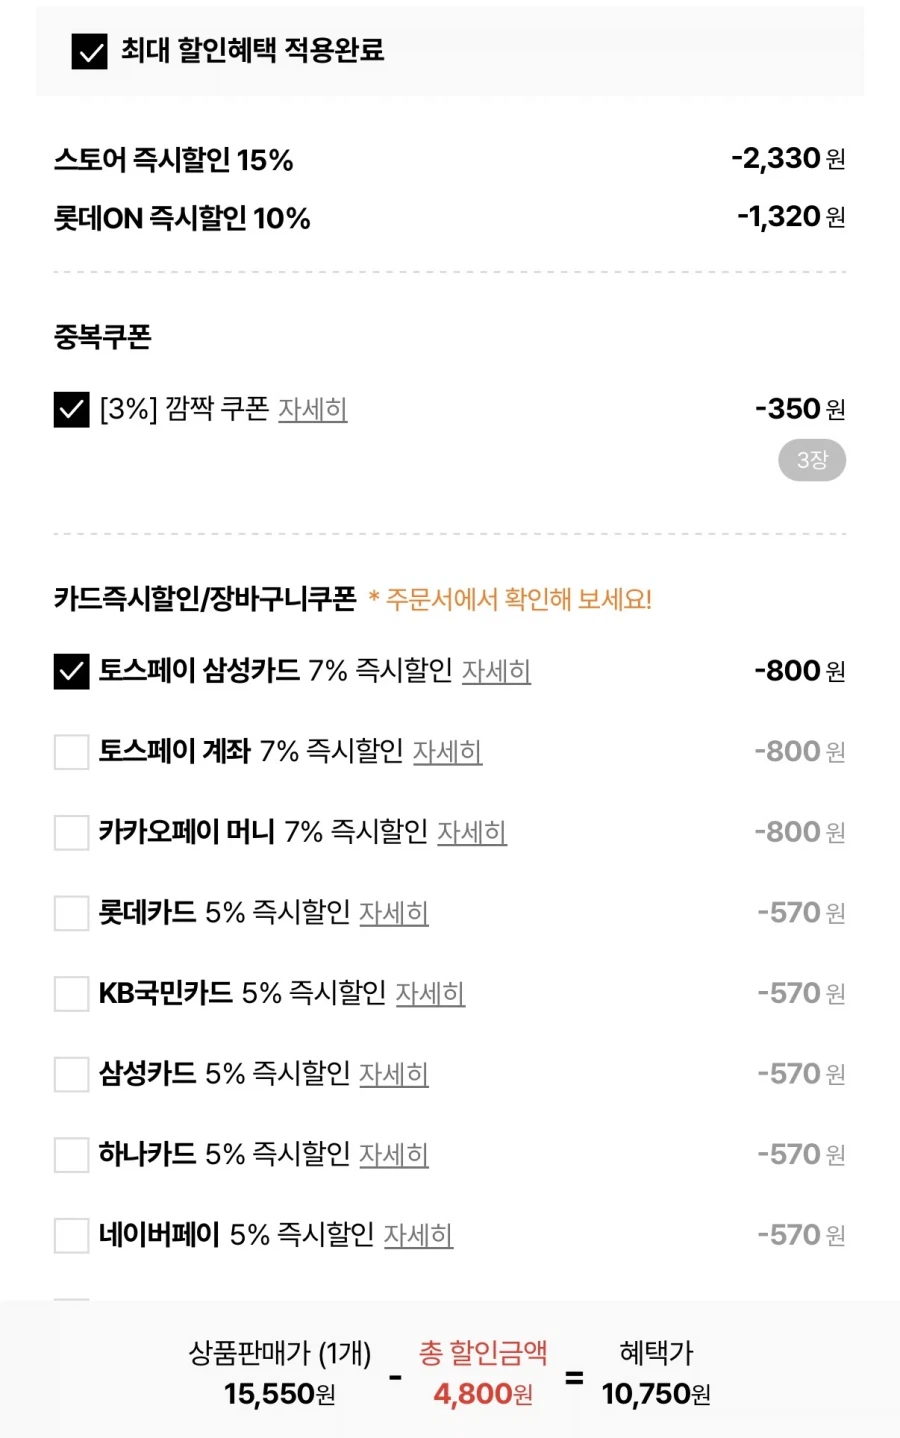The image size is (900, 1438).
Task: Show 자세히 info for KB국민카드
Action: tap(430, 994)
